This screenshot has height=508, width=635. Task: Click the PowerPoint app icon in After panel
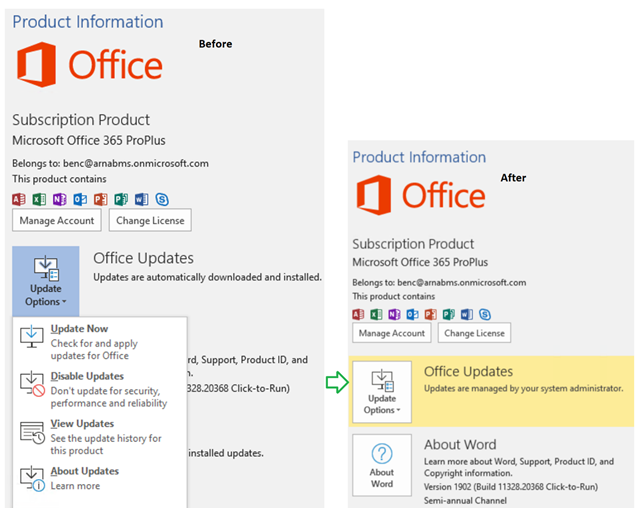tap(430, 314)
